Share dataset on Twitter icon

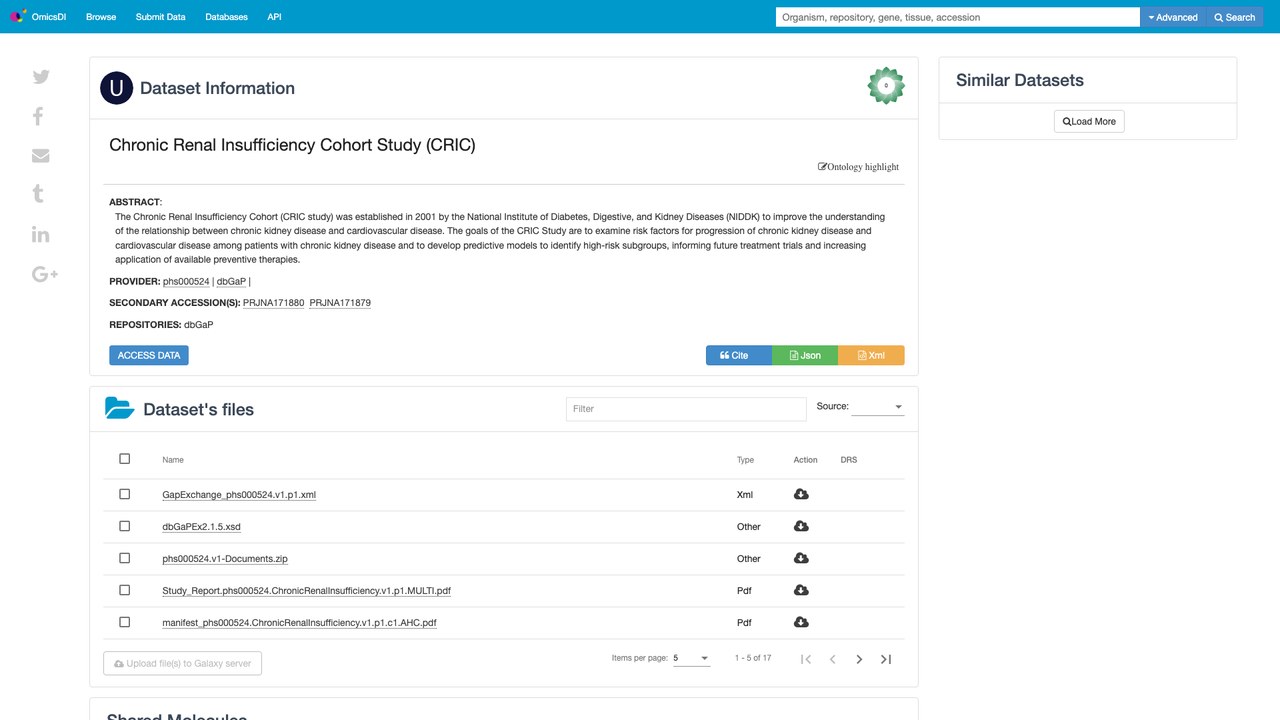pyautogui.click(x=41, y=77)
